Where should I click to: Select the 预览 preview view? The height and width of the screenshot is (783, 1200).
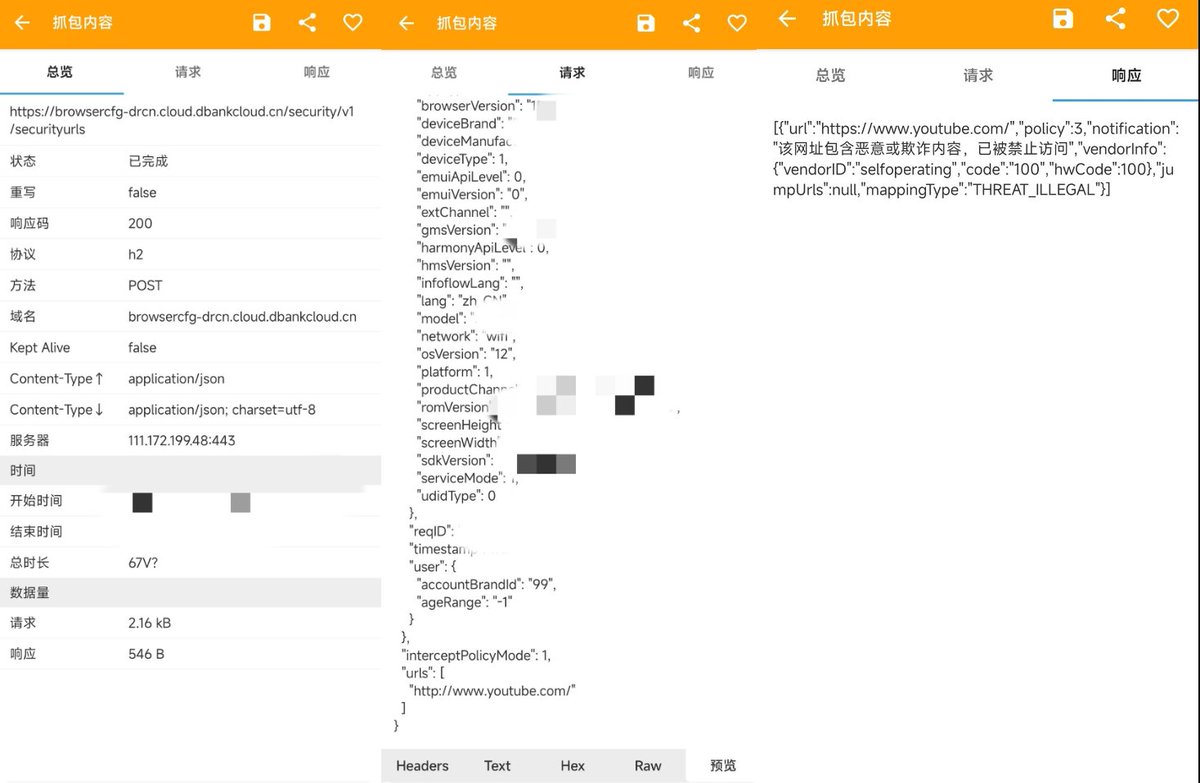click(x=723, y=766)
